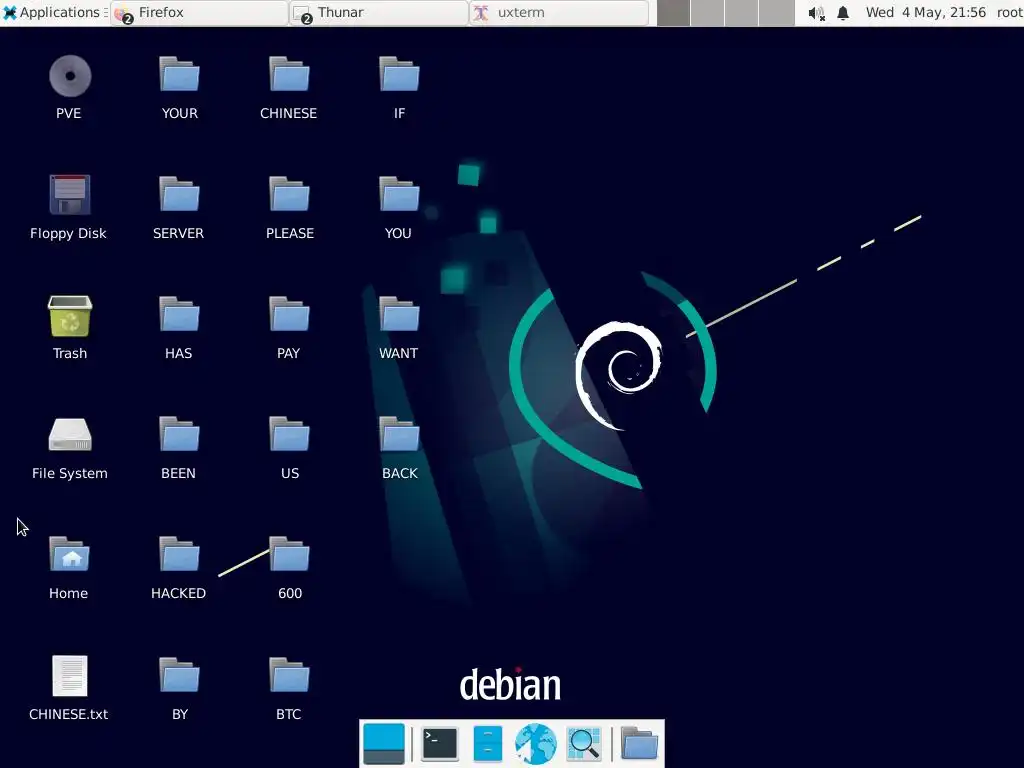Select the IF folder
The width and height of the screenshot is (1024, 768).
coord(399,74)
